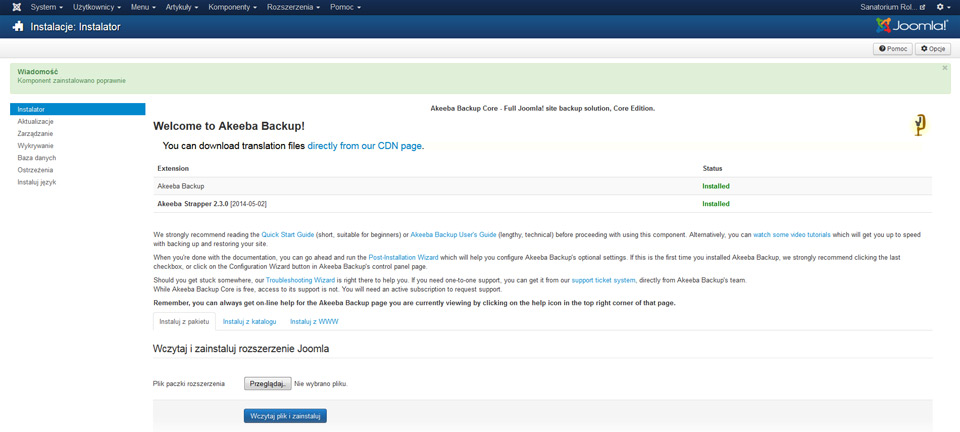Image resolution: width=960 pixels, height=432 pixels.
Task: Click the Joomla logo icon in top bar
Action: coord(16,7)
